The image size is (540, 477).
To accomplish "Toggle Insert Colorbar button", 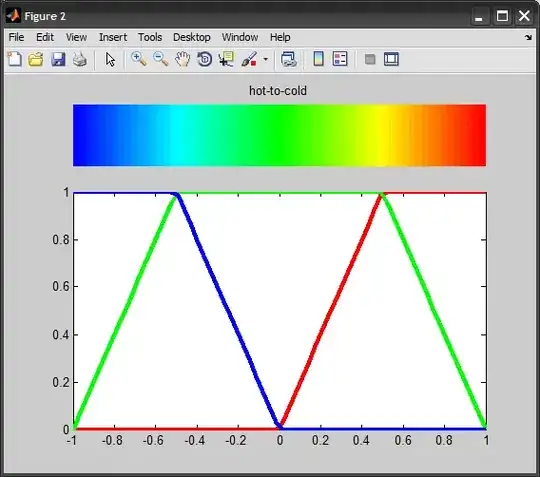I will pos(319,59).
